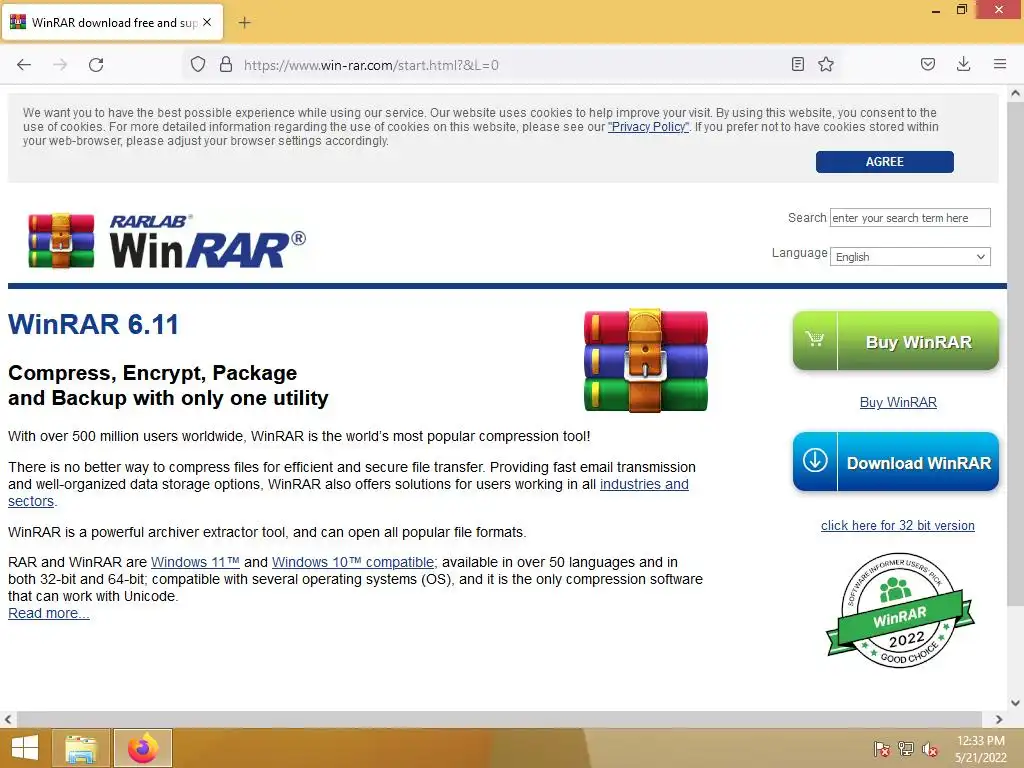Reload the current page

click(96, 65)
